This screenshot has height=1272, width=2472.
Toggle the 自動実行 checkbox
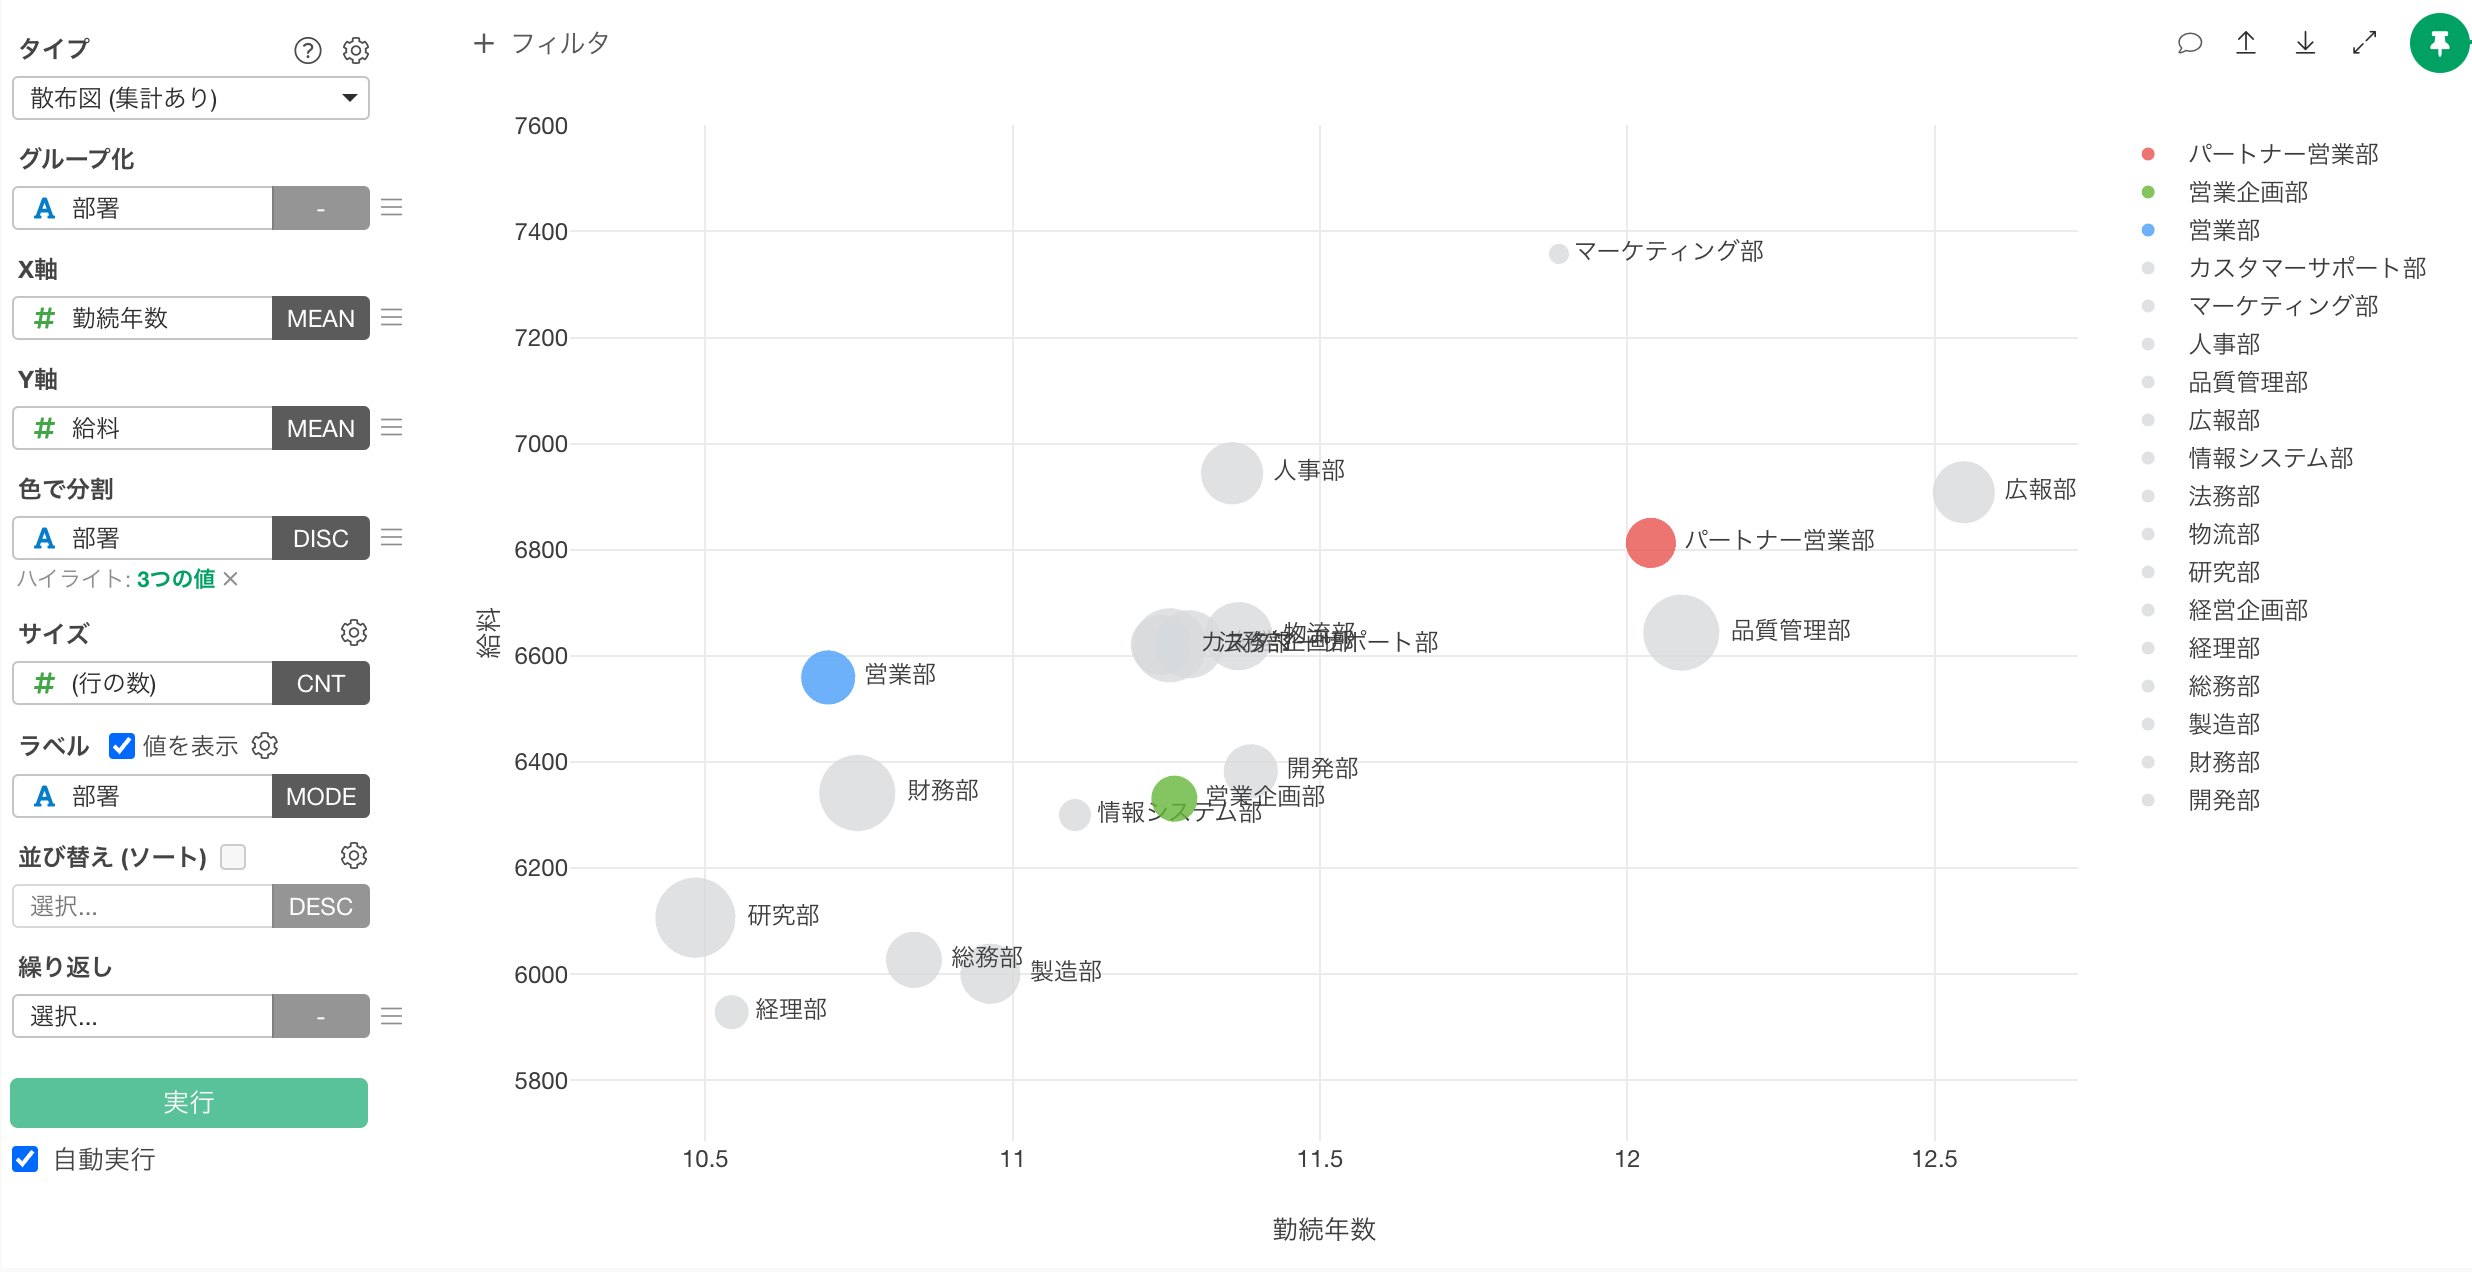coord(25,1159)
